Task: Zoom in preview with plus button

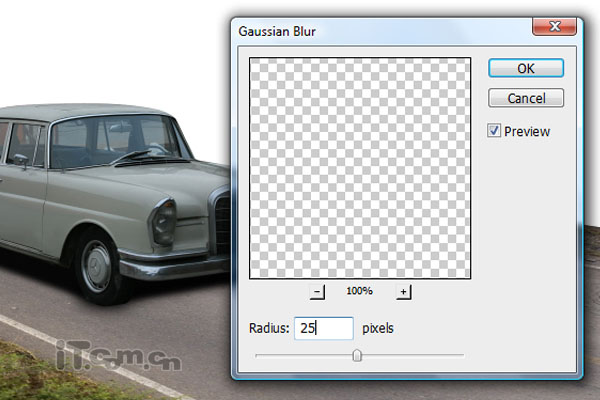Action: click(x=404, y=291)
